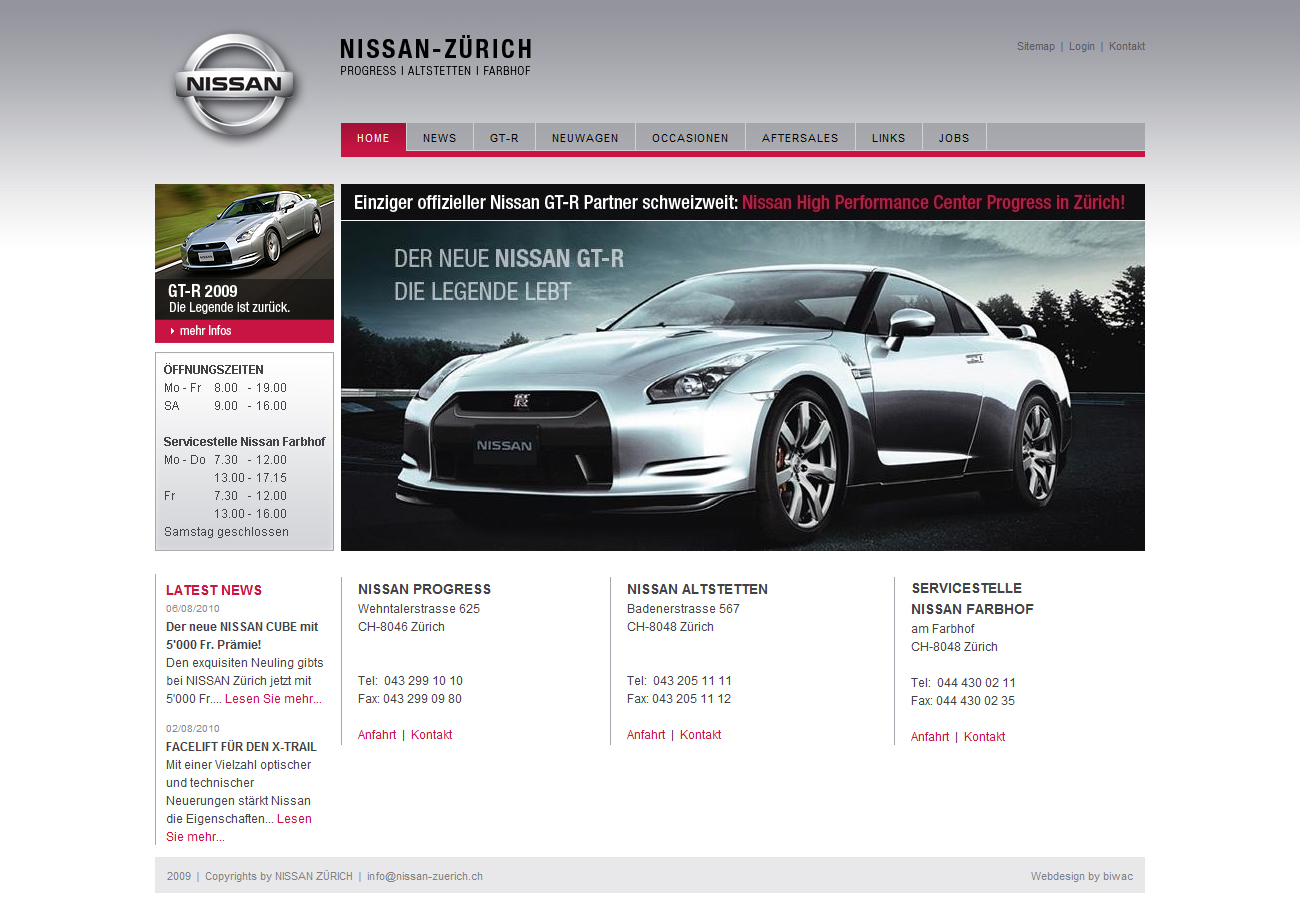
Task: Go to the JOBS page
Action: 954,138
